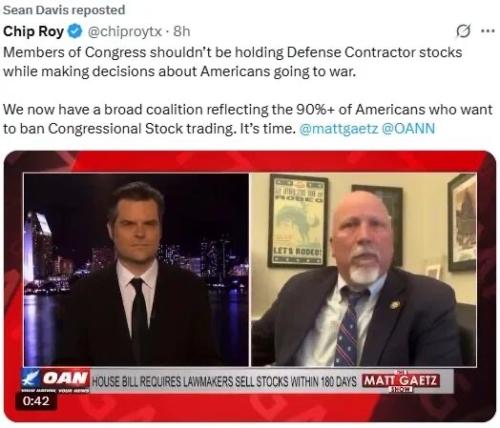Click the right video pane office guest

(x=363, y=269)
